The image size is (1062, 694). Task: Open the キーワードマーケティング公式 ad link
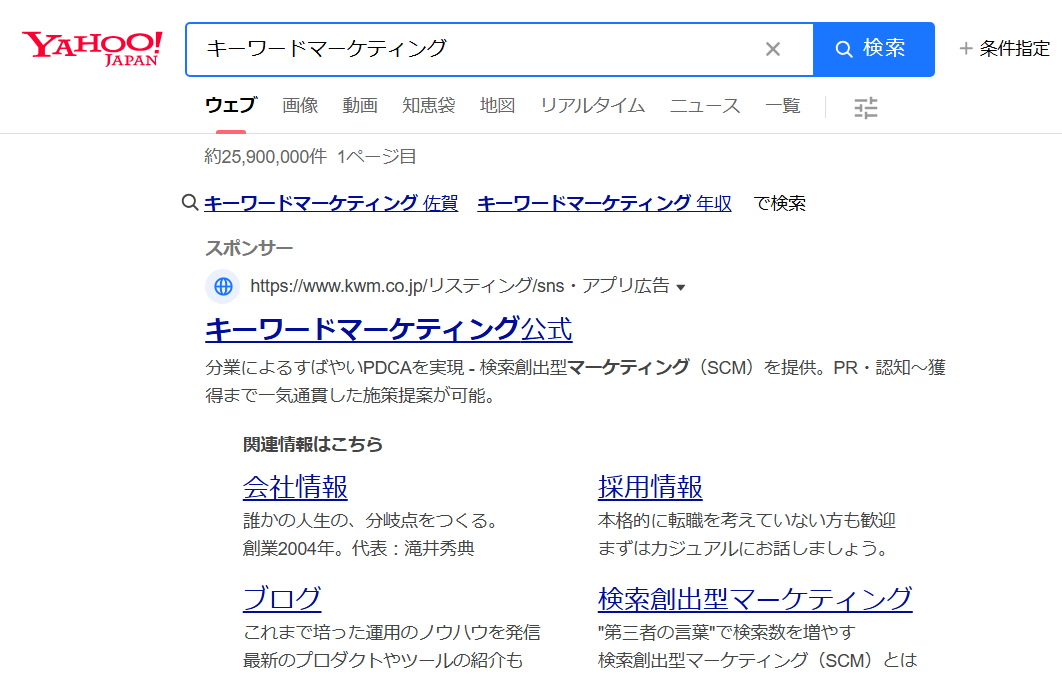tap(389, 330)
